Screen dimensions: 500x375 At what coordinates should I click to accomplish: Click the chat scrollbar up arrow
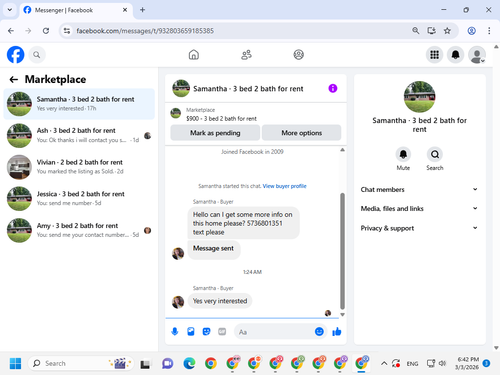click(x=342, y=150)
